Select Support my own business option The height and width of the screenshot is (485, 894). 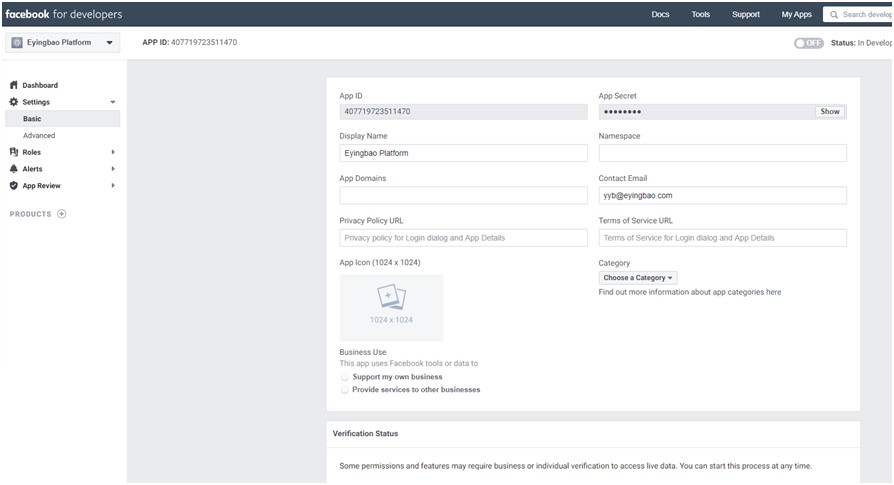pyautogui.click(x=346, y=377)
